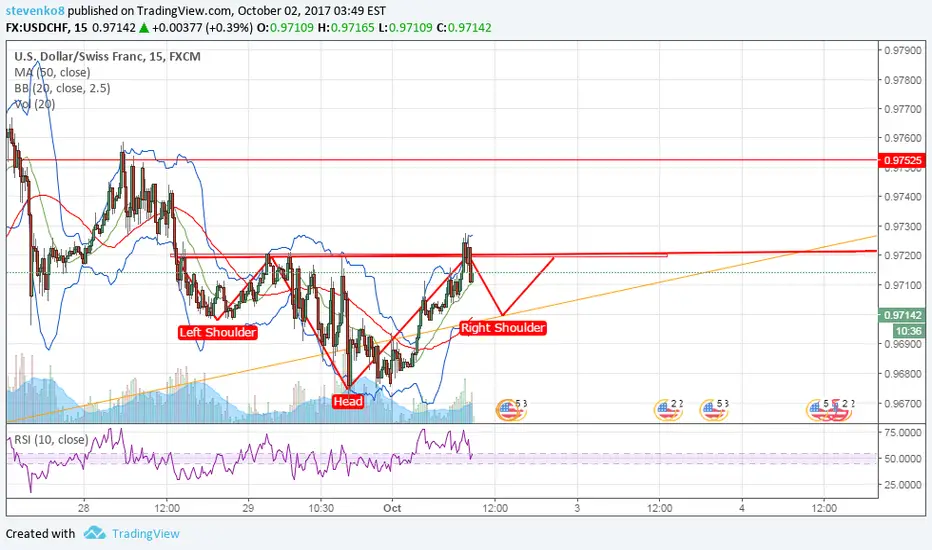The width and height of the screenshot is (932, 550).
Task: Click the TradingView link in the footer
Action: pyautogui.click(x=146, y=533)
